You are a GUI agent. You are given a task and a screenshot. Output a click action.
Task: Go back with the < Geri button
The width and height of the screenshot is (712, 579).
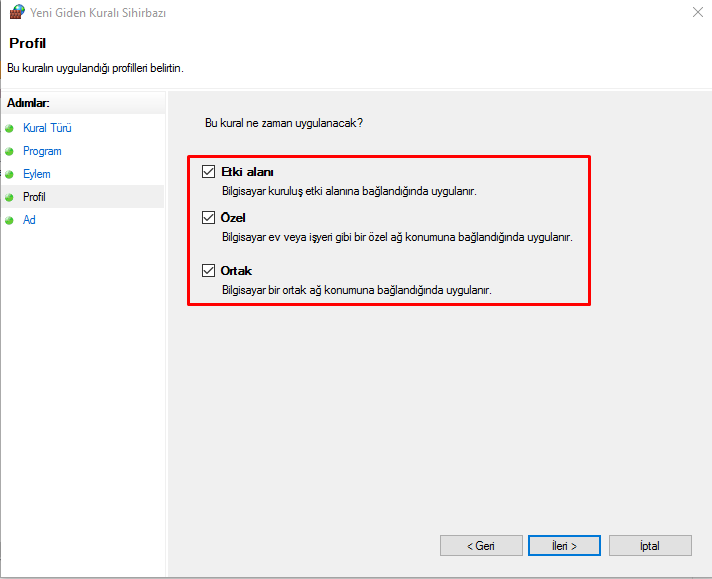(x=481, y=546)
